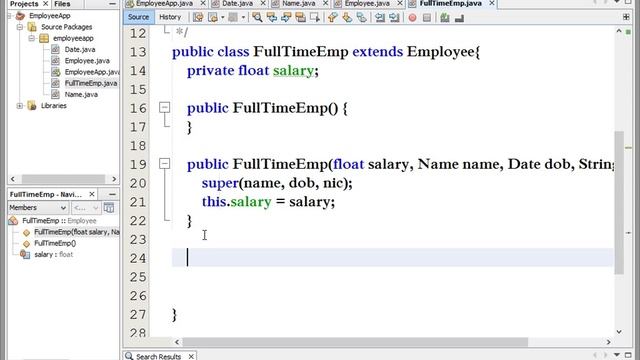Open Name.java editor tab
Image resolution: width=640 pixels, height=360 pixels.
coord(299,3)
